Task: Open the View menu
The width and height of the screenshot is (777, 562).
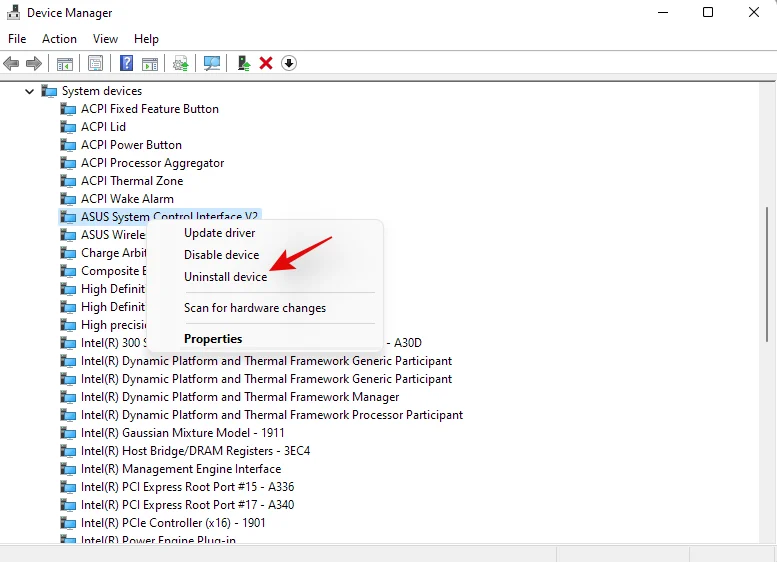Action: tap(106, 39)
